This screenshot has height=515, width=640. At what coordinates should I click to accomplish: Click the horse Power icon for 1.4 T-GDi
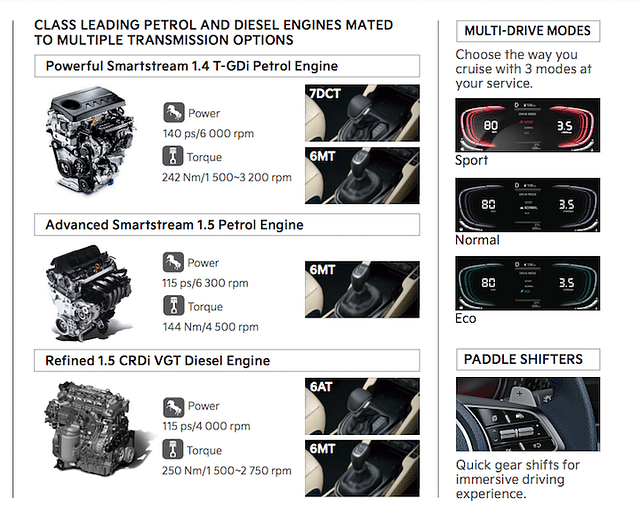click(x=174, y=113)
